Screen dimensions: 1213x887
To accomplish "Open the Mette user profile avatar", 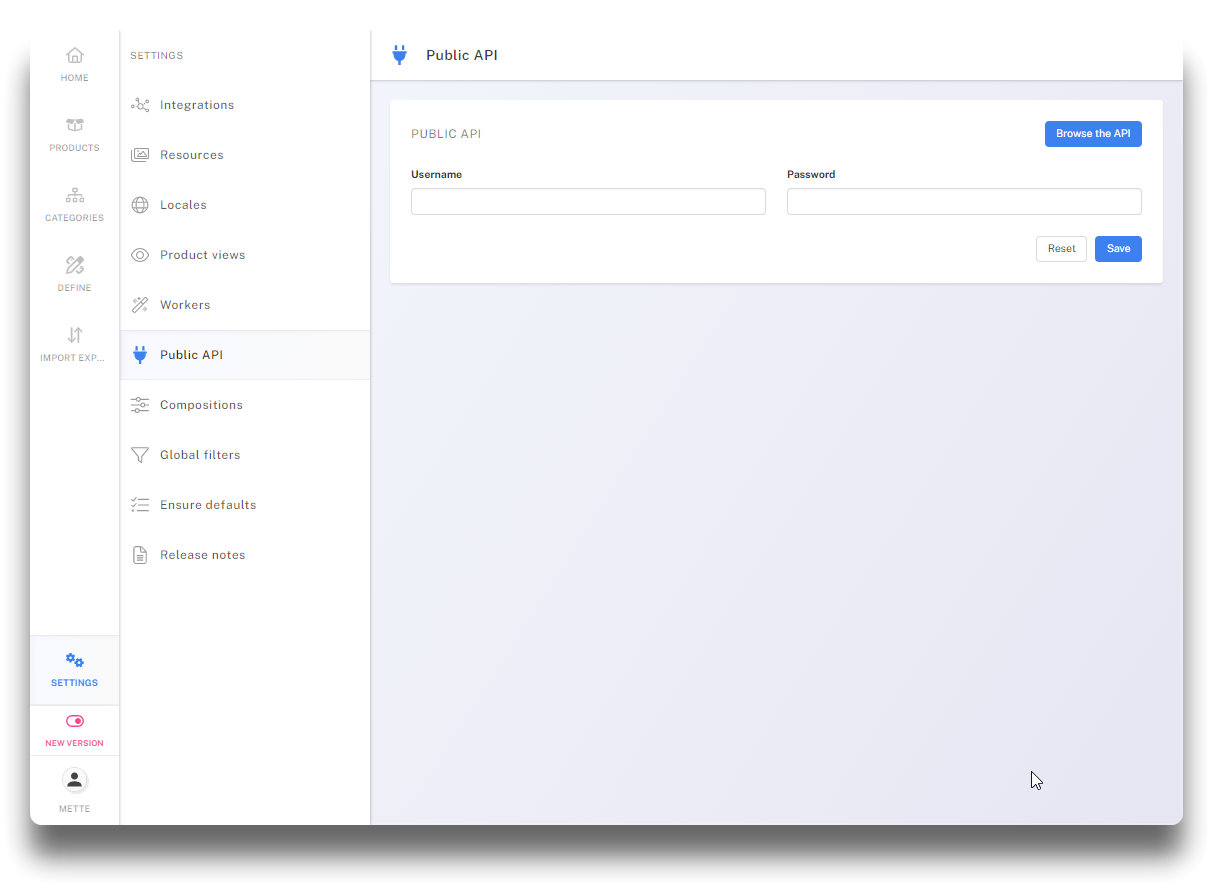I will 75,780.
